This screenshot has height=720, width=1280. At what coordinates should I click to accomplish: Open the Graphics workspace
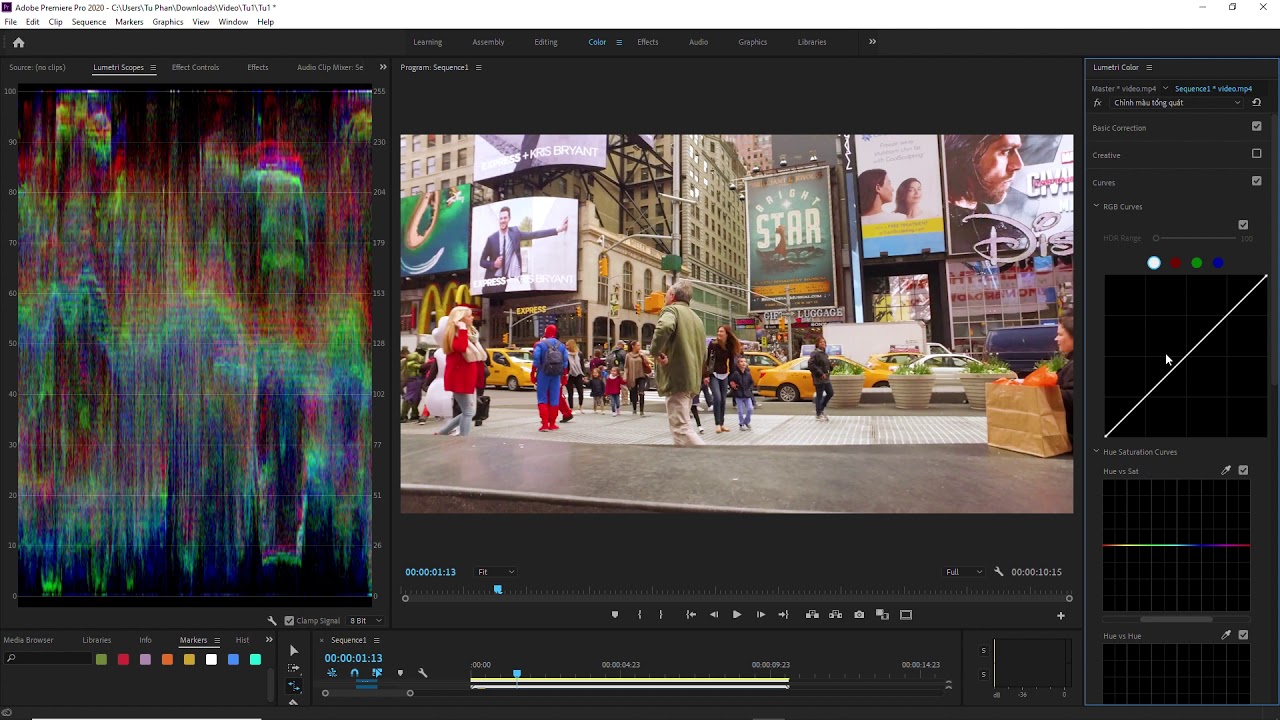tap(753, 42)
